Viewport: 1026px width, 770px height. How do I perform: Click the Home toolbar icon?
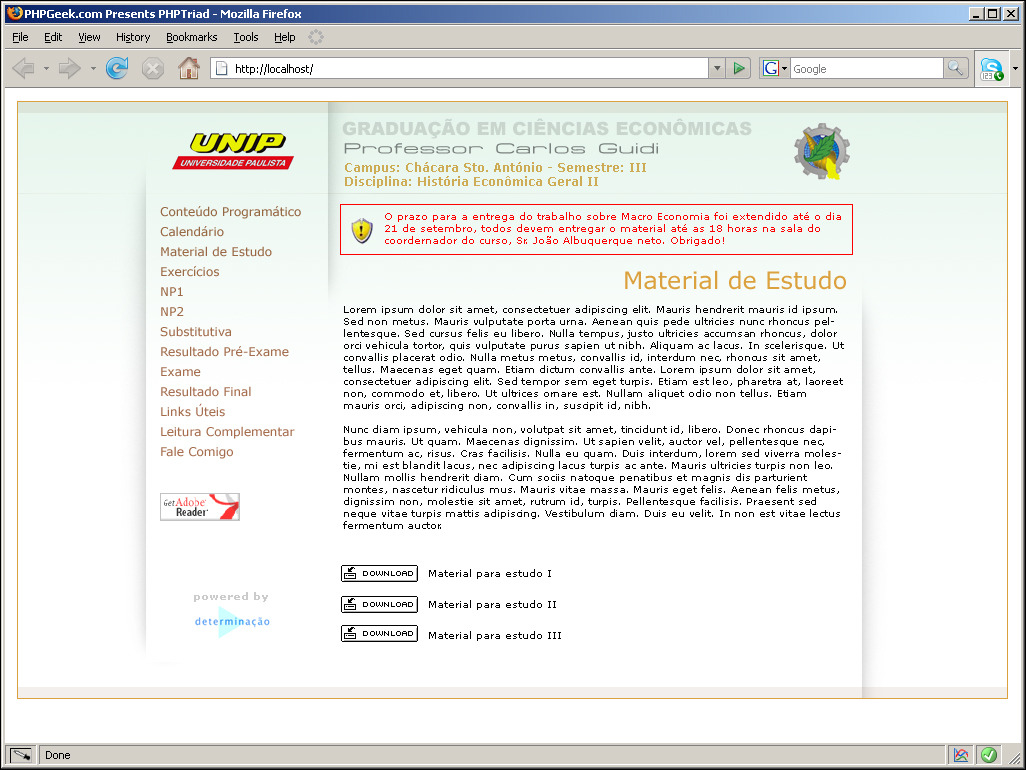pyautogui.click(x=188, y=68)
